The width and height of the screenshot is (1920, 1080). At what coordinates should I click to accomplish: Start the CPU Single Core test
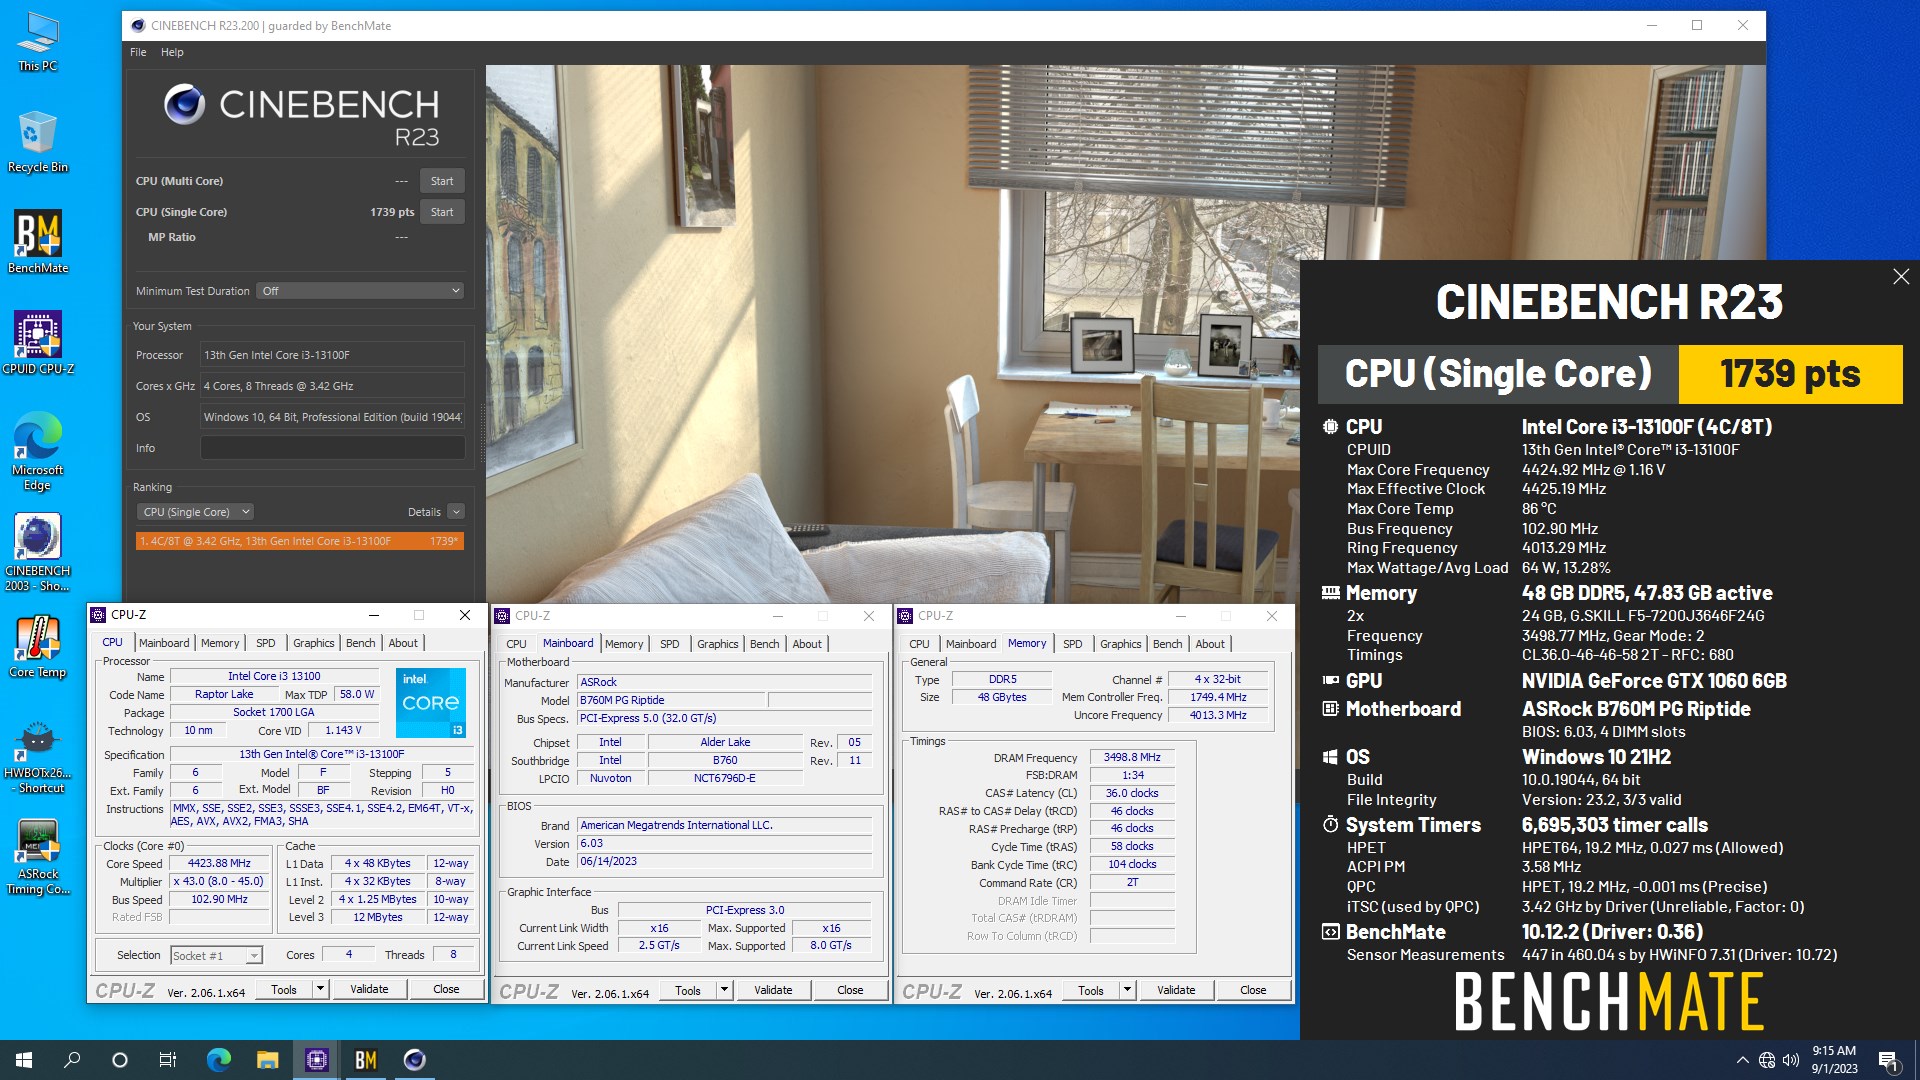tap(442, 212)
